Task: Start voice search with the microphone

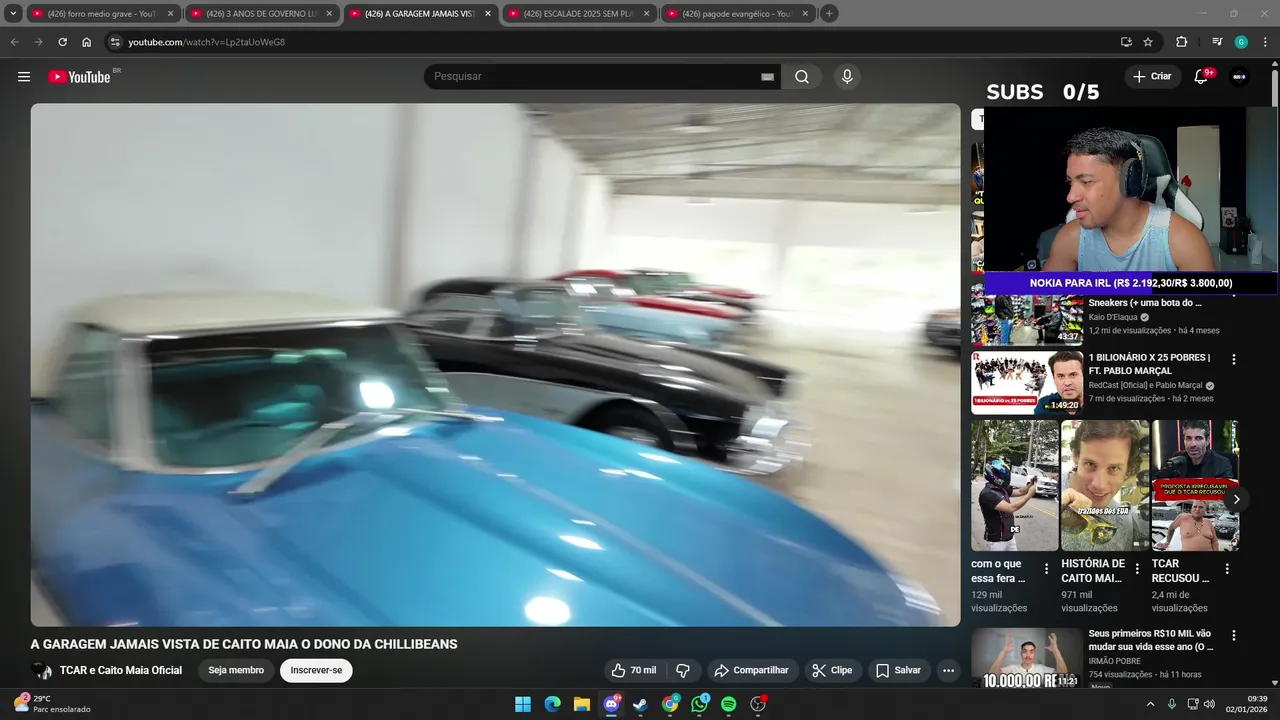Action: [847, 77]
